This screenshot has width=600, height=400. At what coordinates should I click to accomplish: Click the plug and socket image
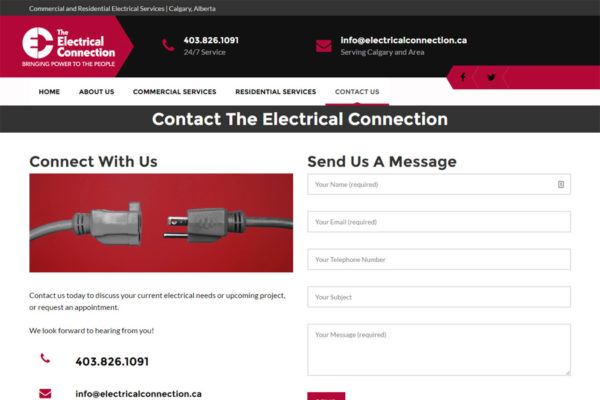tap(161, 223)
